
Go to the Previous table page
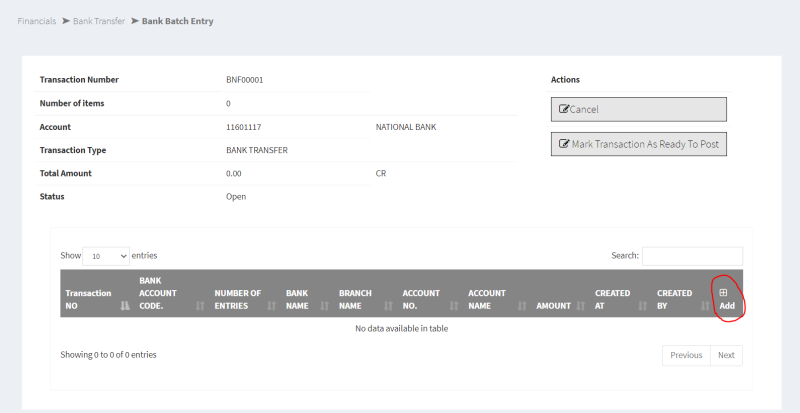coord(686,355)
